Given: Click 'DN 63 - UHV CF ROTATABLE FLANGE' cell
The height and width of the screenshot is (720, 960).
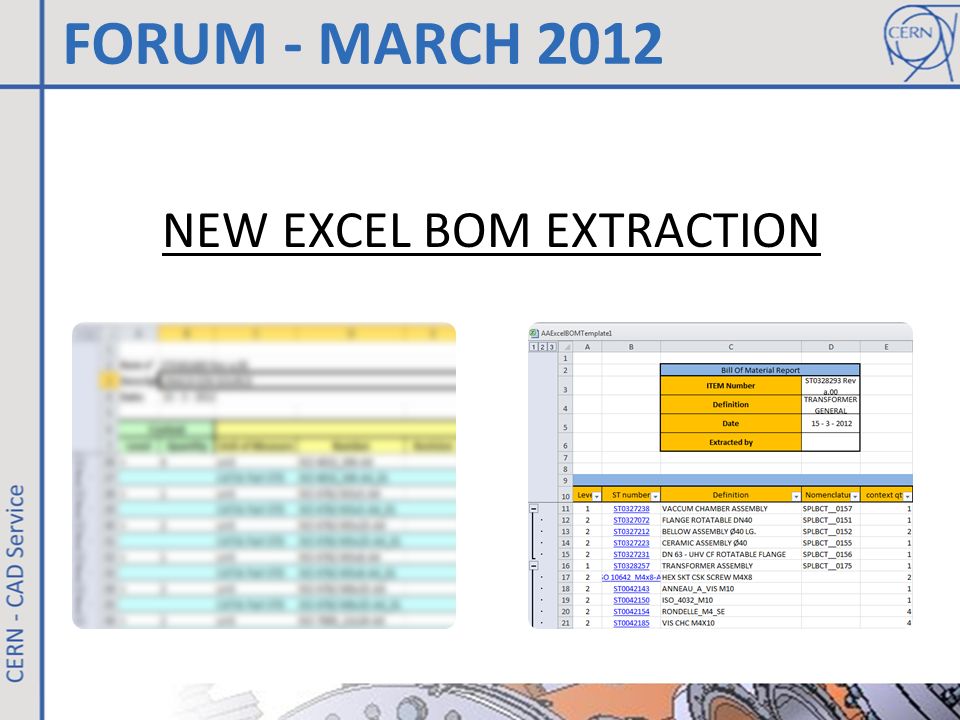Looking at the screenshot, I should click(731, 555).
